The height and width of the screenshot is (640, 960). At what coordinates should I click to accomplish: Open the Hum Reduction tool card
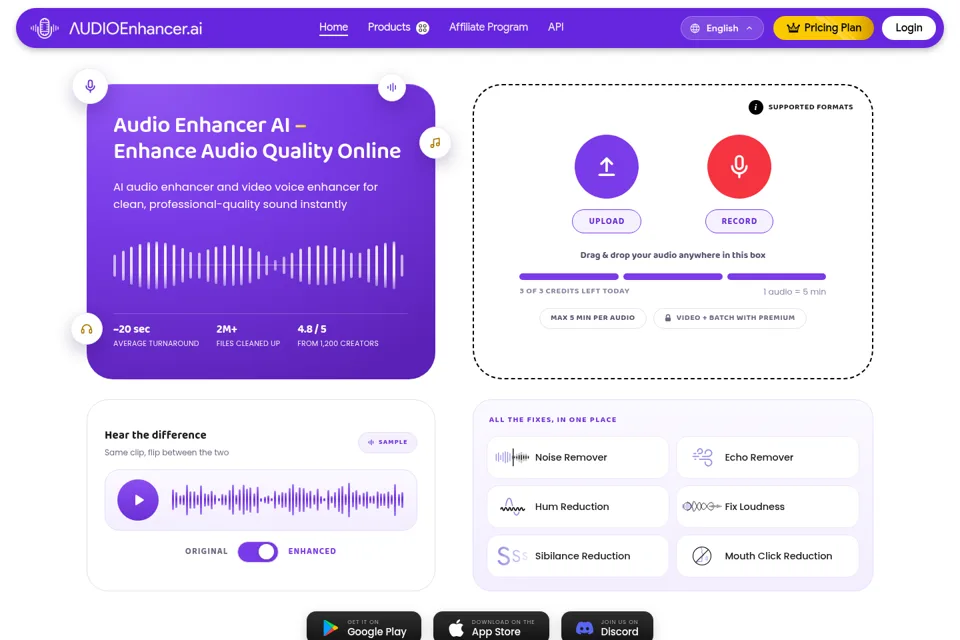coord(578,506)
